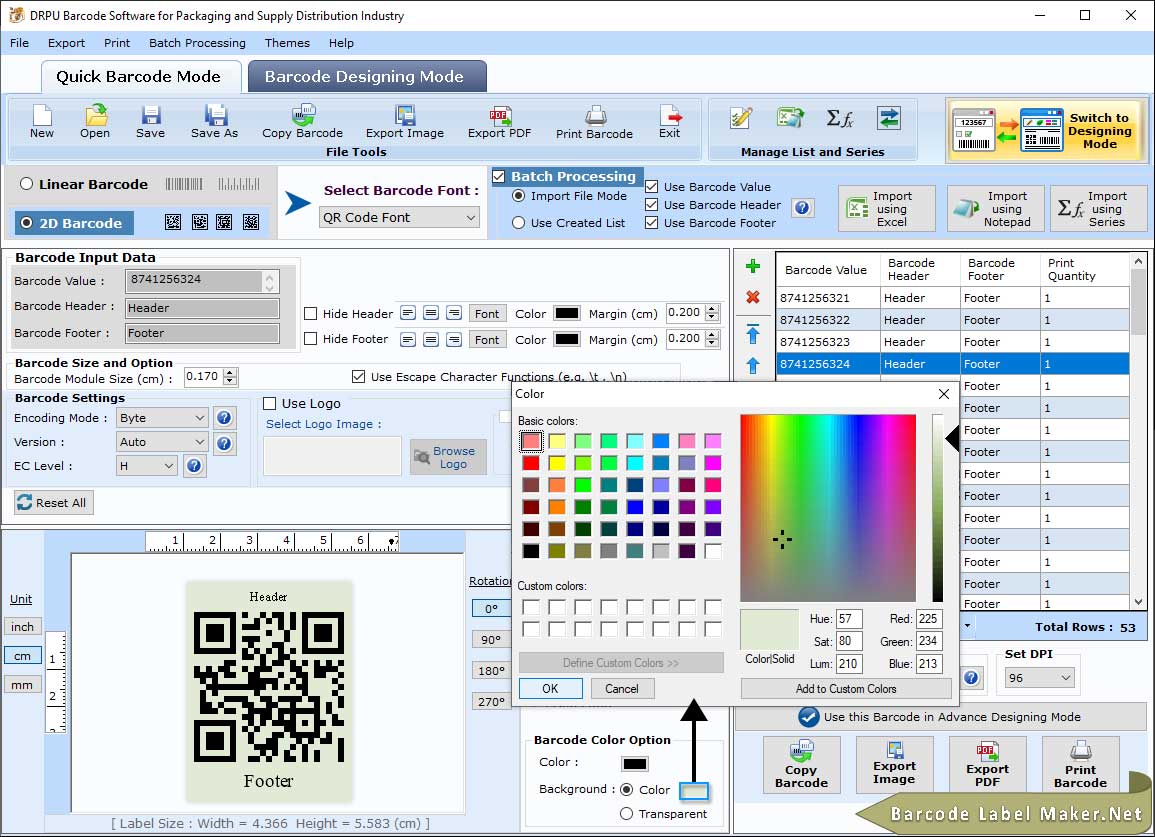This screenshot has height=837, width=1155.
Task: Switch to Barcode Designing Mode tab
Action: (x=367, y=77)
